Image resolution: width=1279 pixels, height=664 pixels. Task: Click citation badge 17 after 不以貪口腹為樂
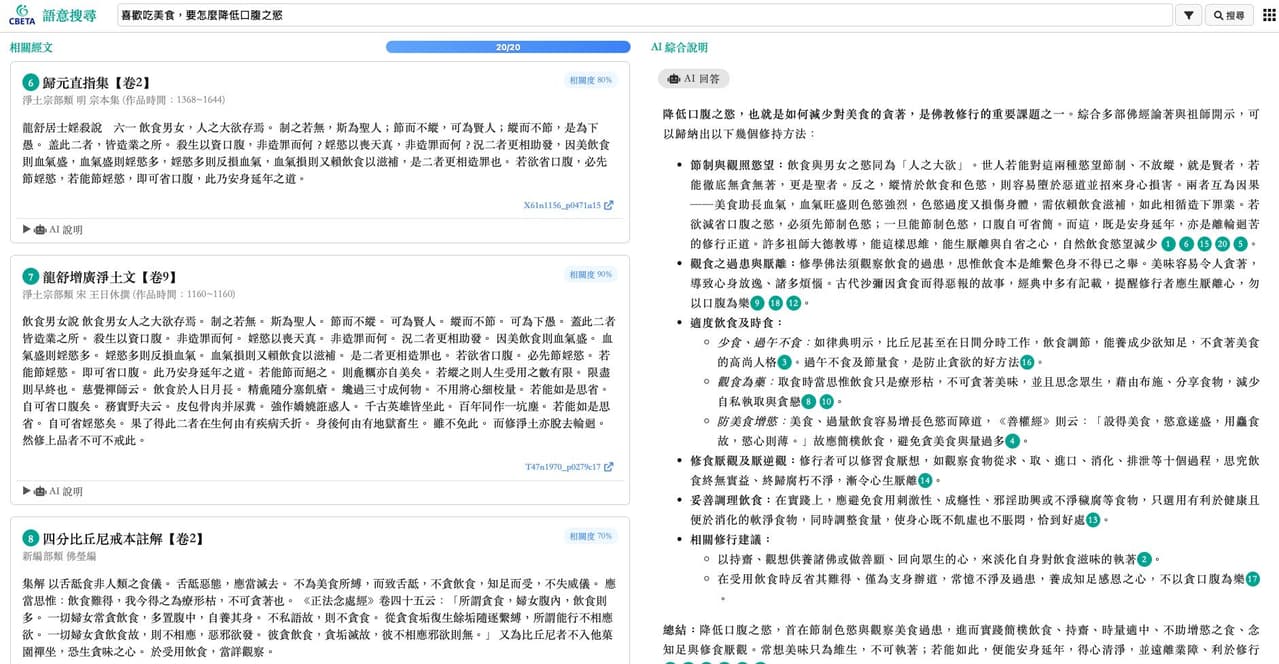pos(1252,579)
